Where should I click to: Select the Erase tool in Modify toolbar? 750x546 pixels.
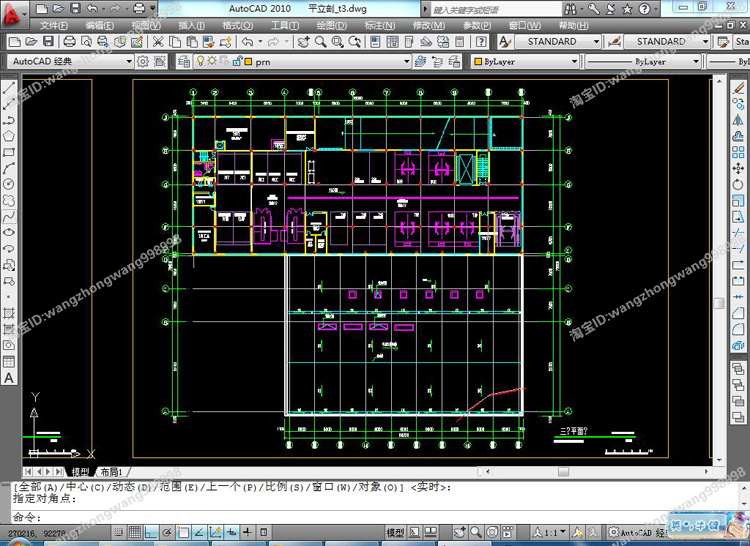point(738,87)
